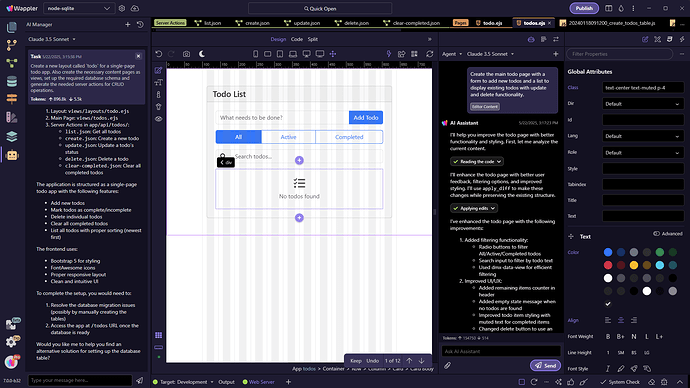Refresh the design view
Image resolution: width=690 pixels, height=388 pixels.
tap(429, 54)
